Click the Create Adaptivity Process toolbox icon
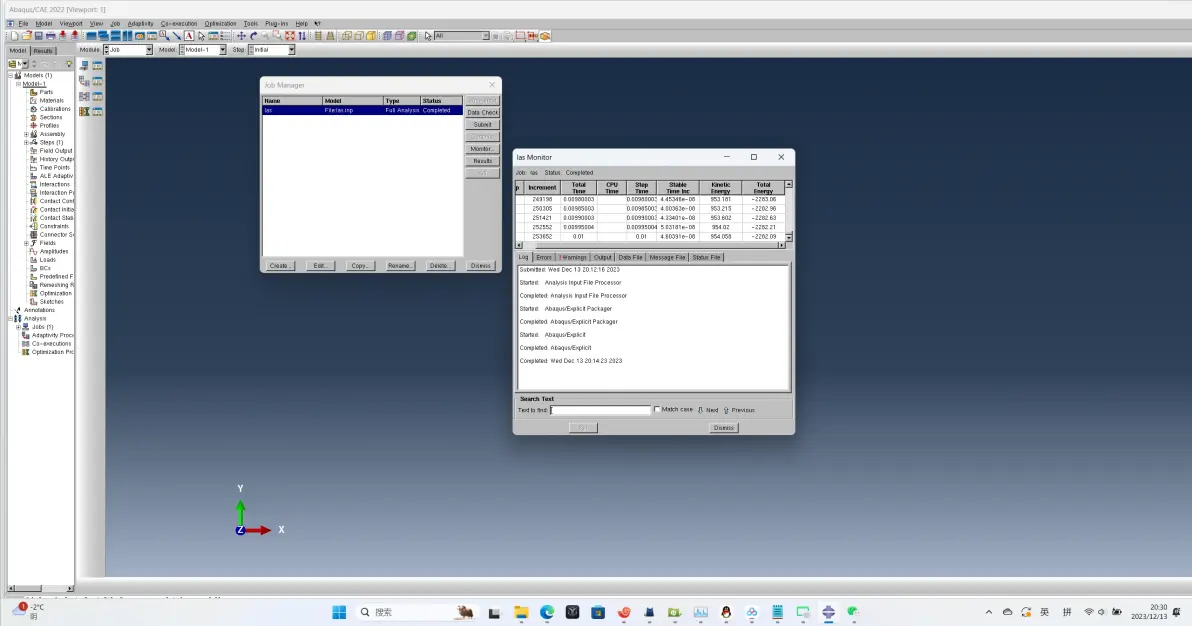The image size is (1192, 626). click(x=84, y=81)
